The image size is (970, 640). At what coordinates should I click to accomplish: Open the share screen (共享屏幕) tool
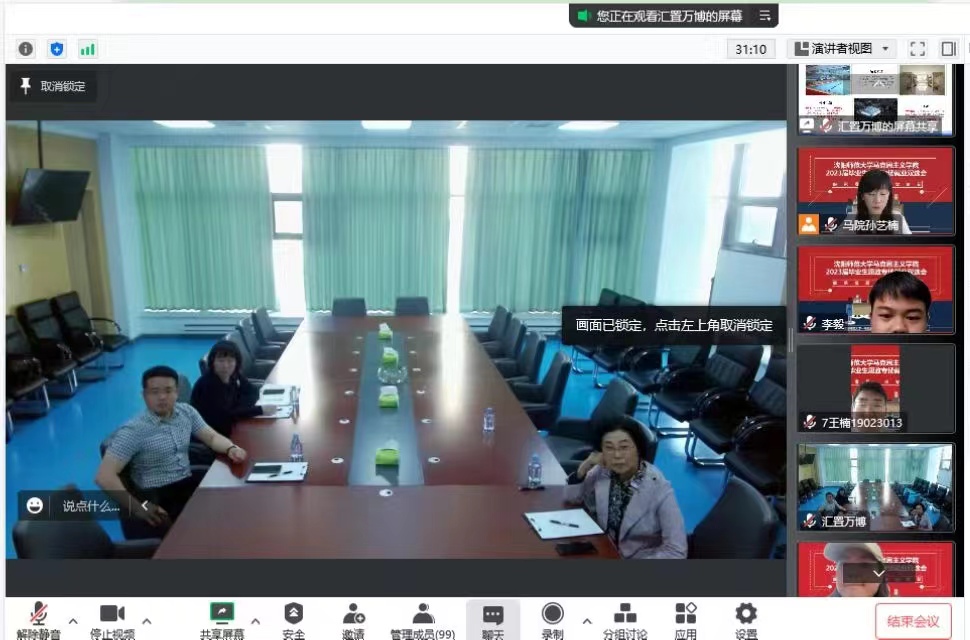222,617
